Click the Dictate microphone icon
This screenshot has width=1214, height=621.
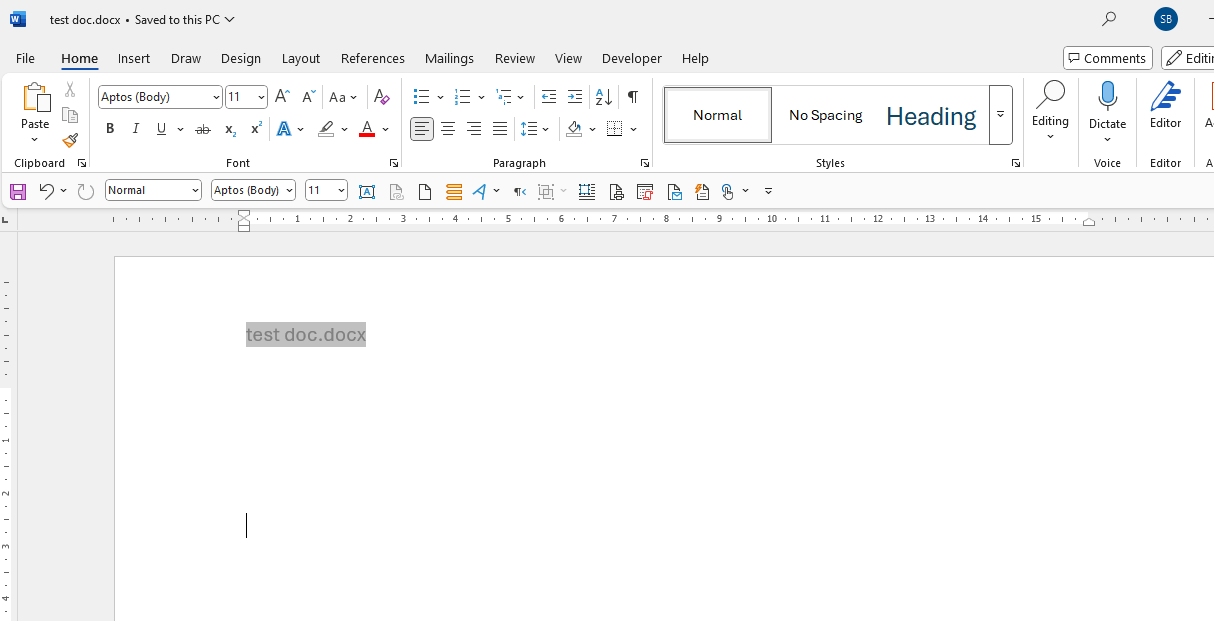[1107, 97]
